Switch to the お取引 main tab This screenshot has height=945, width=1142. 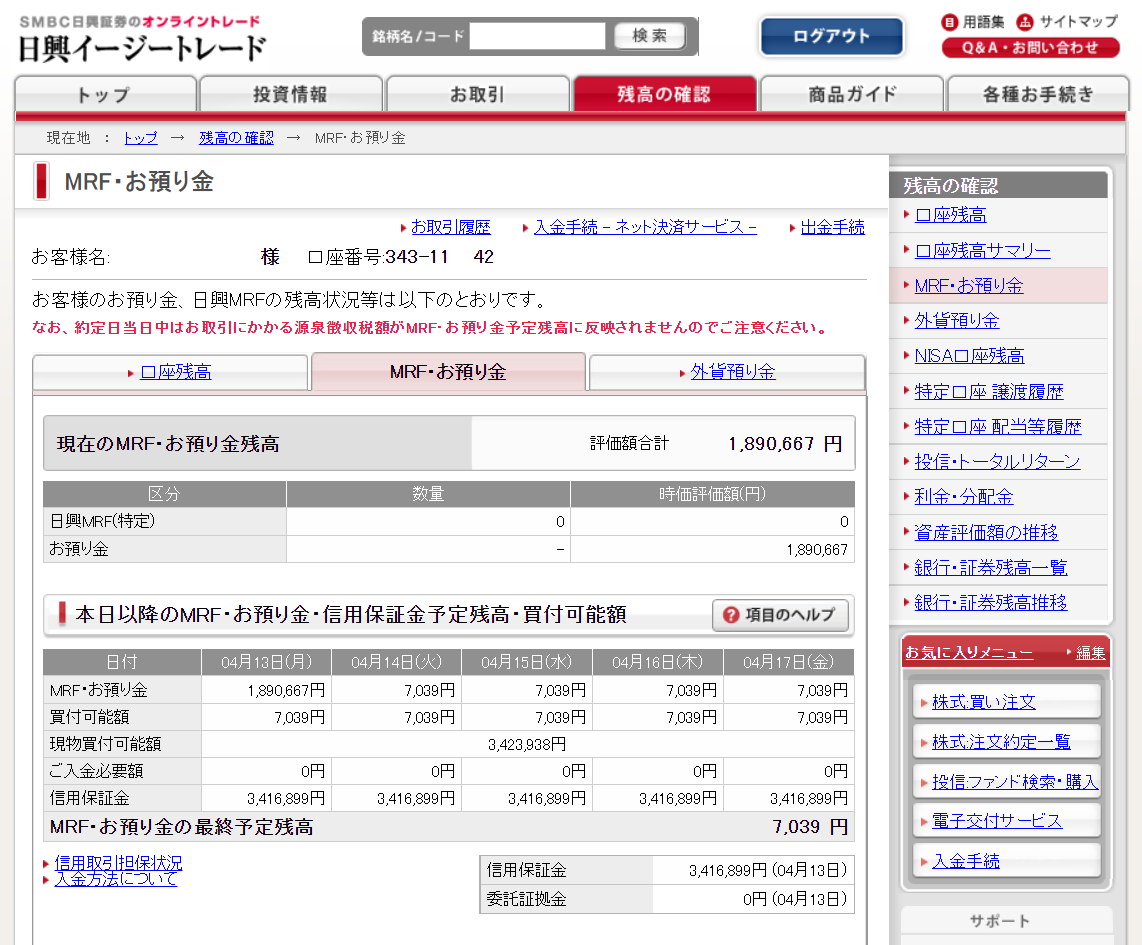click(x=477, y=95)
